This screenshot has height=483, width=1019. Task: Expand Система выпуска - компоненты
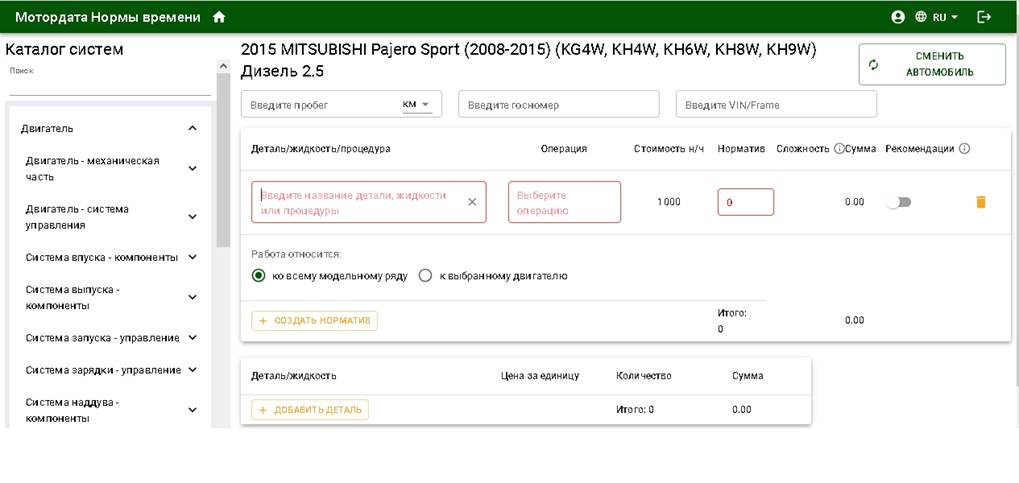[x=192, y=297]
